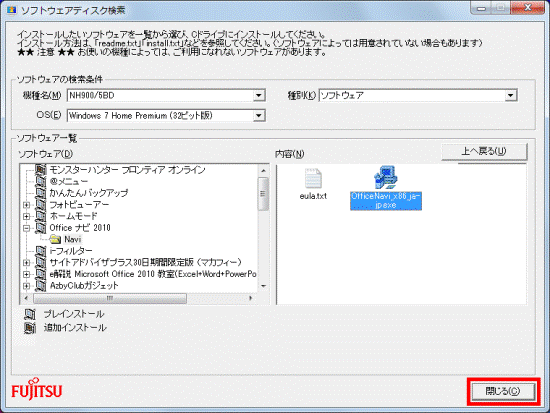Click the 閉じる button

click(503, 391)
